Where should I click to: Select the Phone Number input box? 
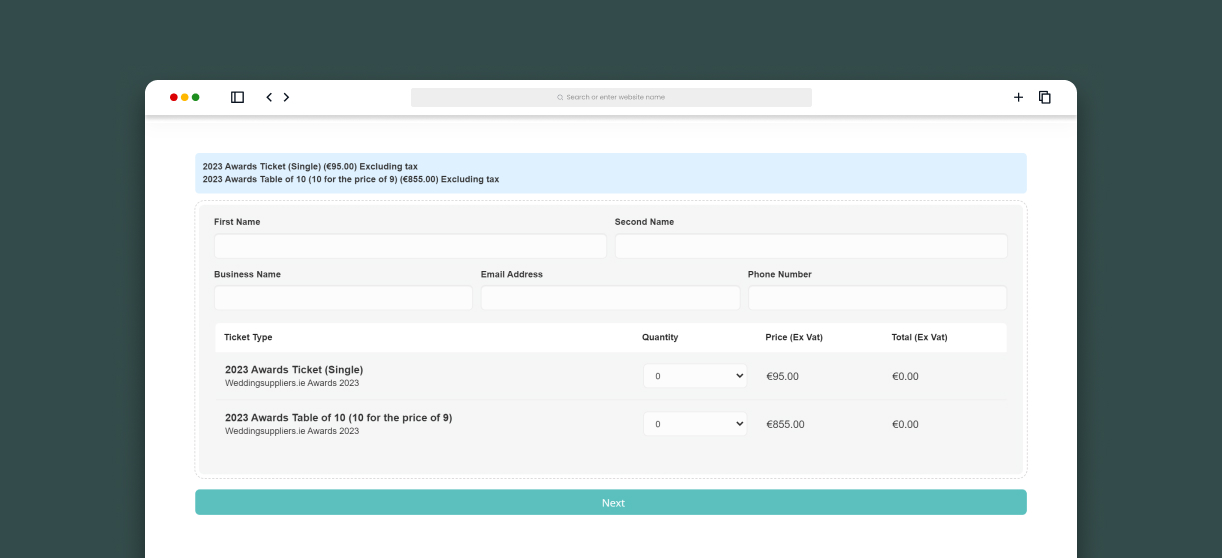pyautogui.click(x=877, y=298)
